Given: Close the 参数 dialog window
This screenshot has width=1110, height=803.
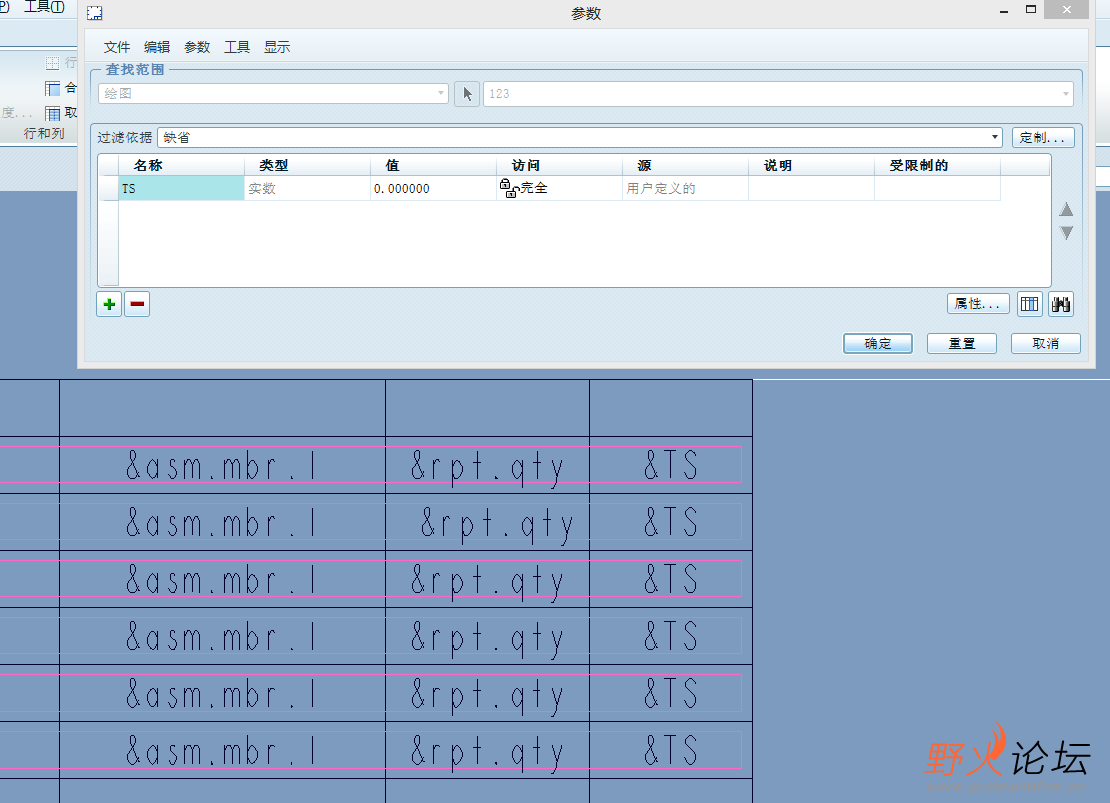Looking at the screenshot, I should point(1067,9).
